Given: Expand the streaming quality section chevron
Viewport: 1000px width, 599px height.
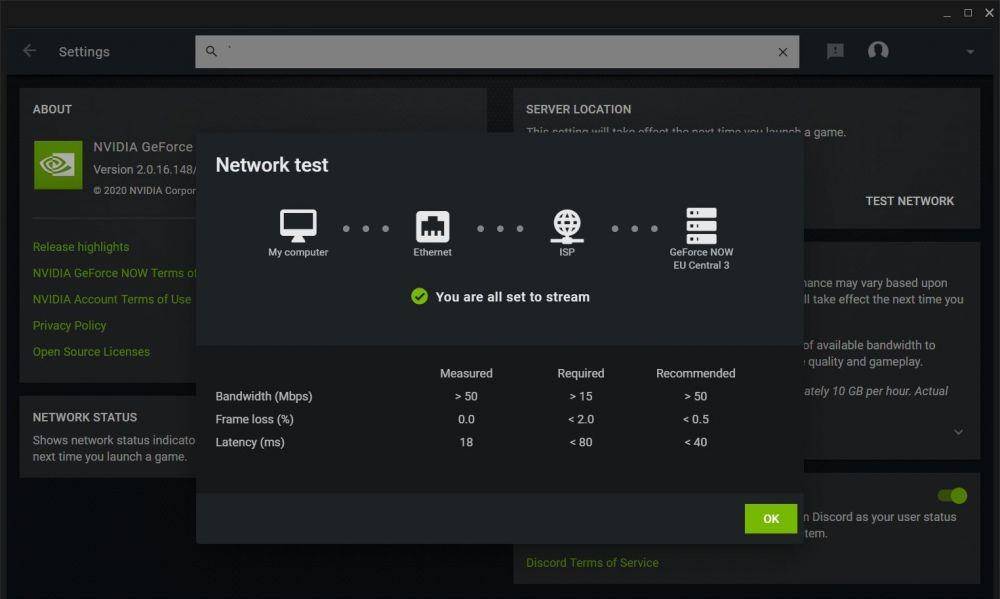Looking at the screenshot, I should (958, 432).
